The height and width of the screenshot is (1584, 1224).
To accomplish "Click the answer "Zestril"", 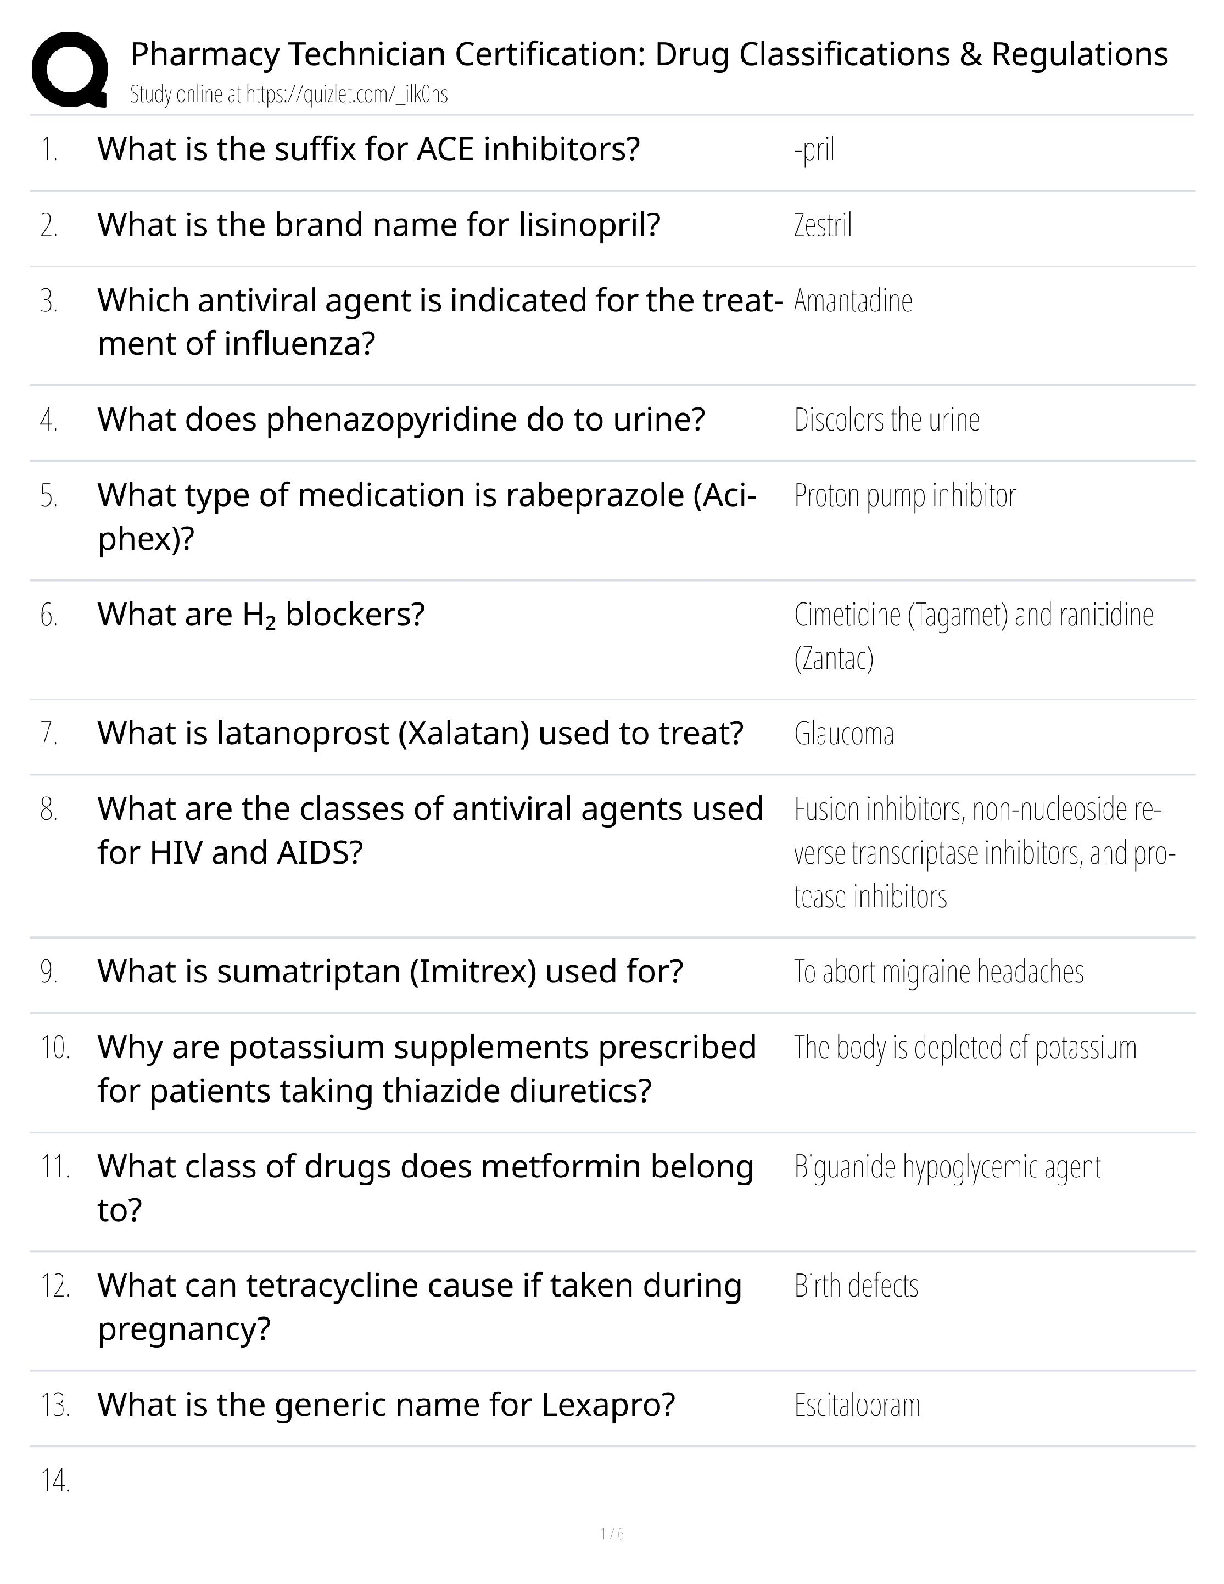I will click(822, 225).
